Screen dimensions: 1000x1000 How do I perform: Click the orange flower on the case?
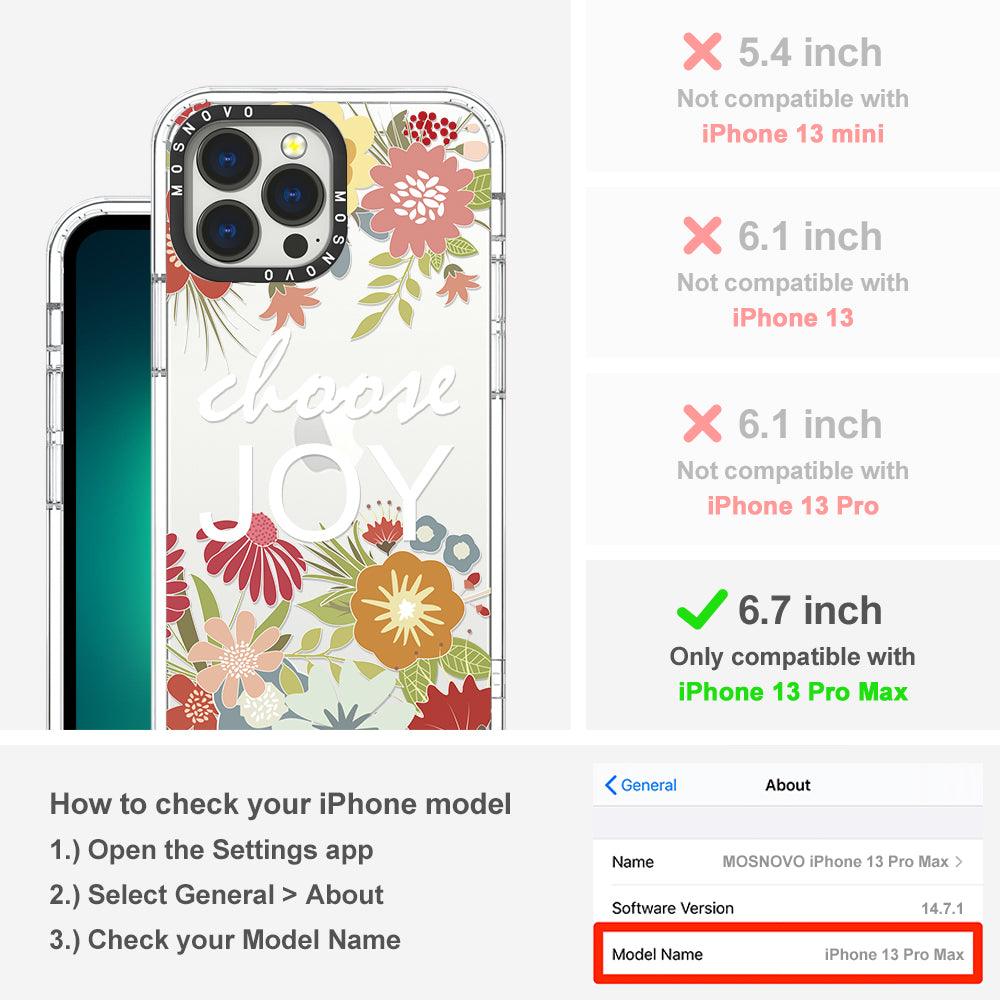click(x=407, y=609)
